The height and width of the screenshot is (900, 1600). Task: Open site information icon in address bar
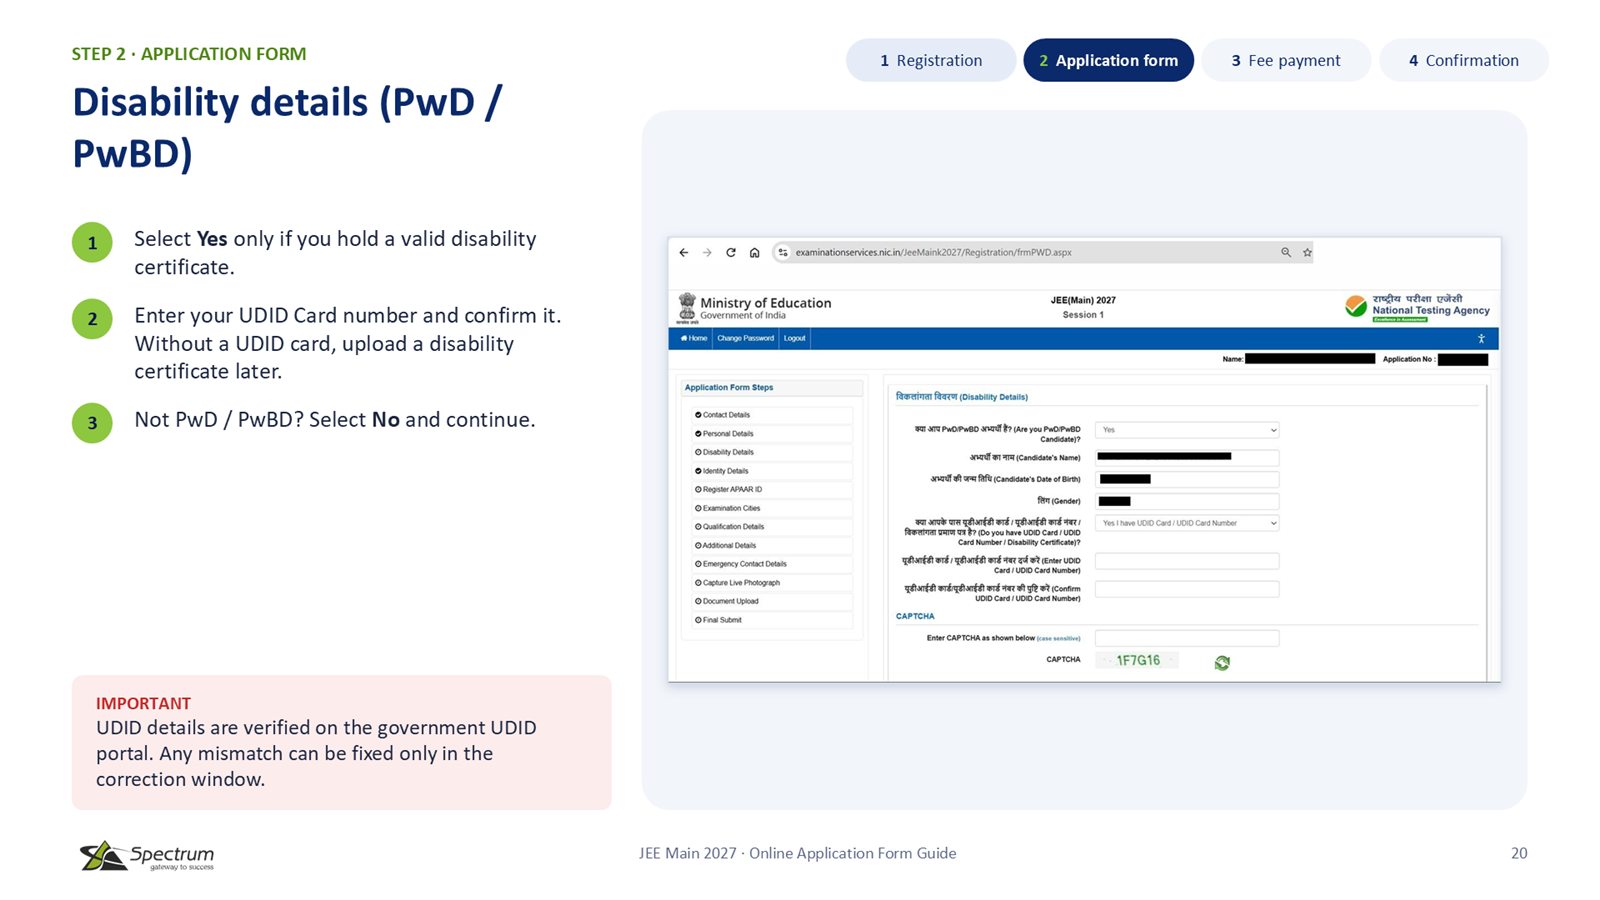tap(783, 253)
